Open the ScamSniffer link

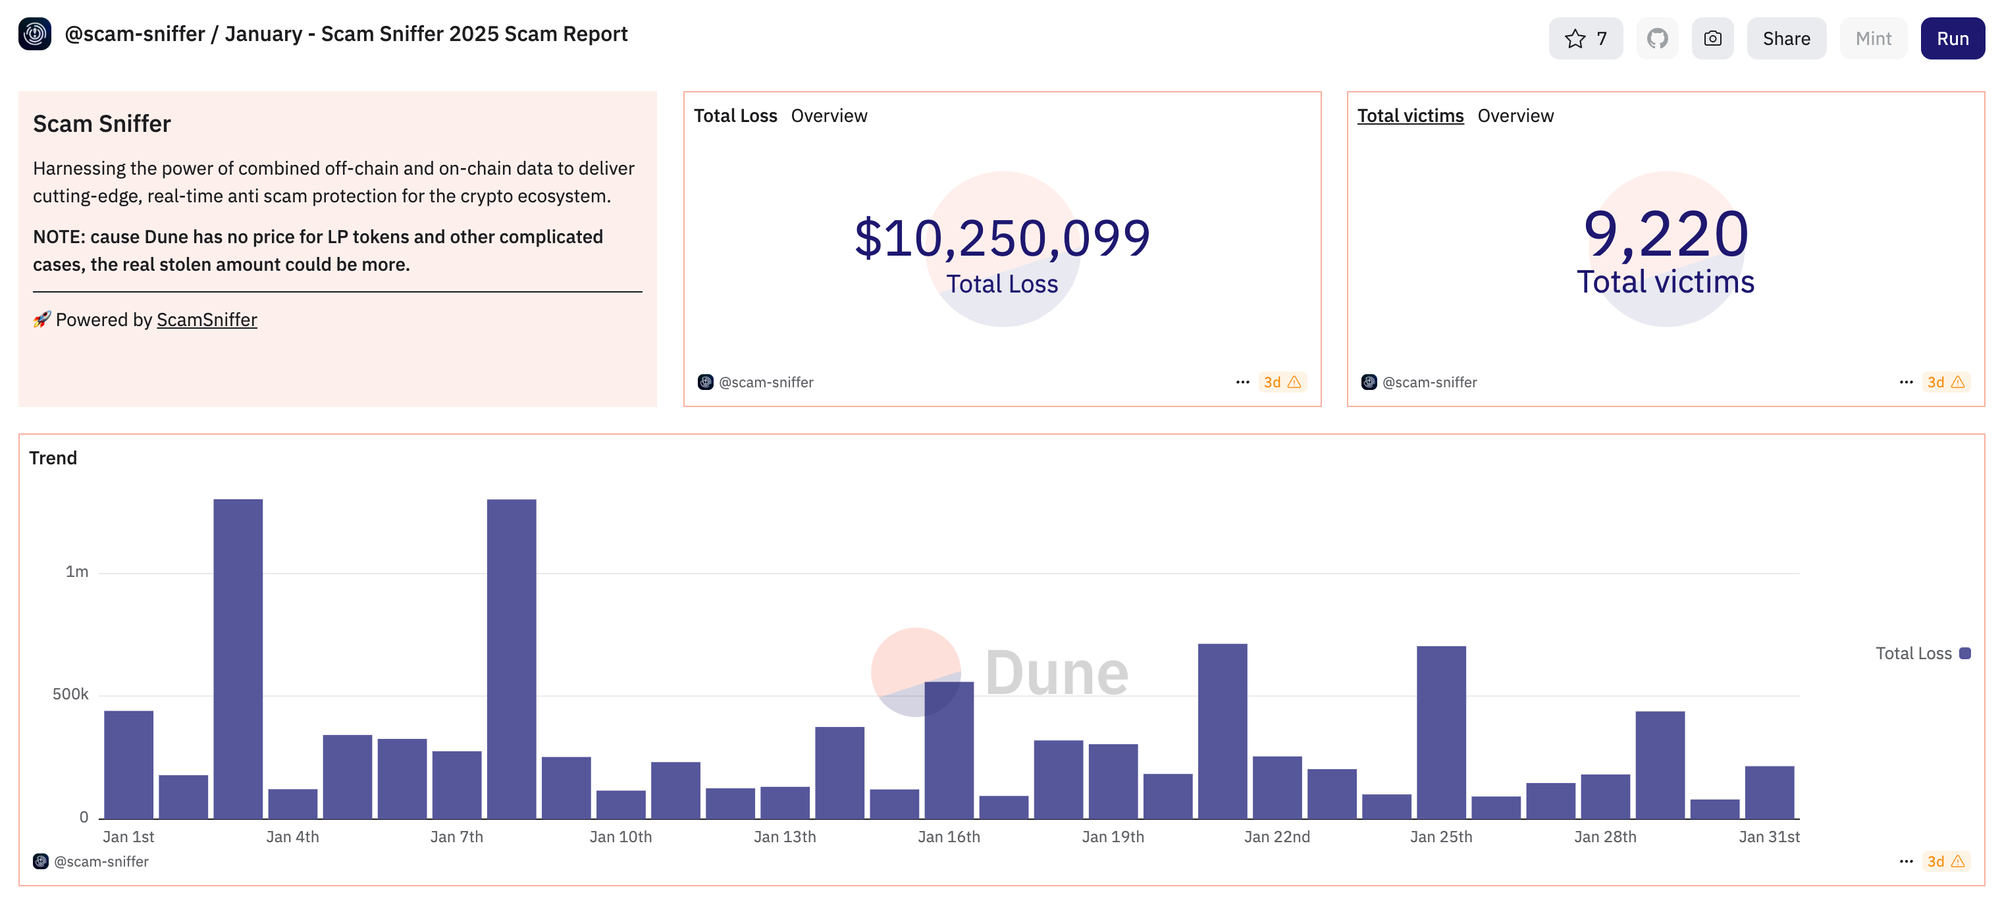207,320
